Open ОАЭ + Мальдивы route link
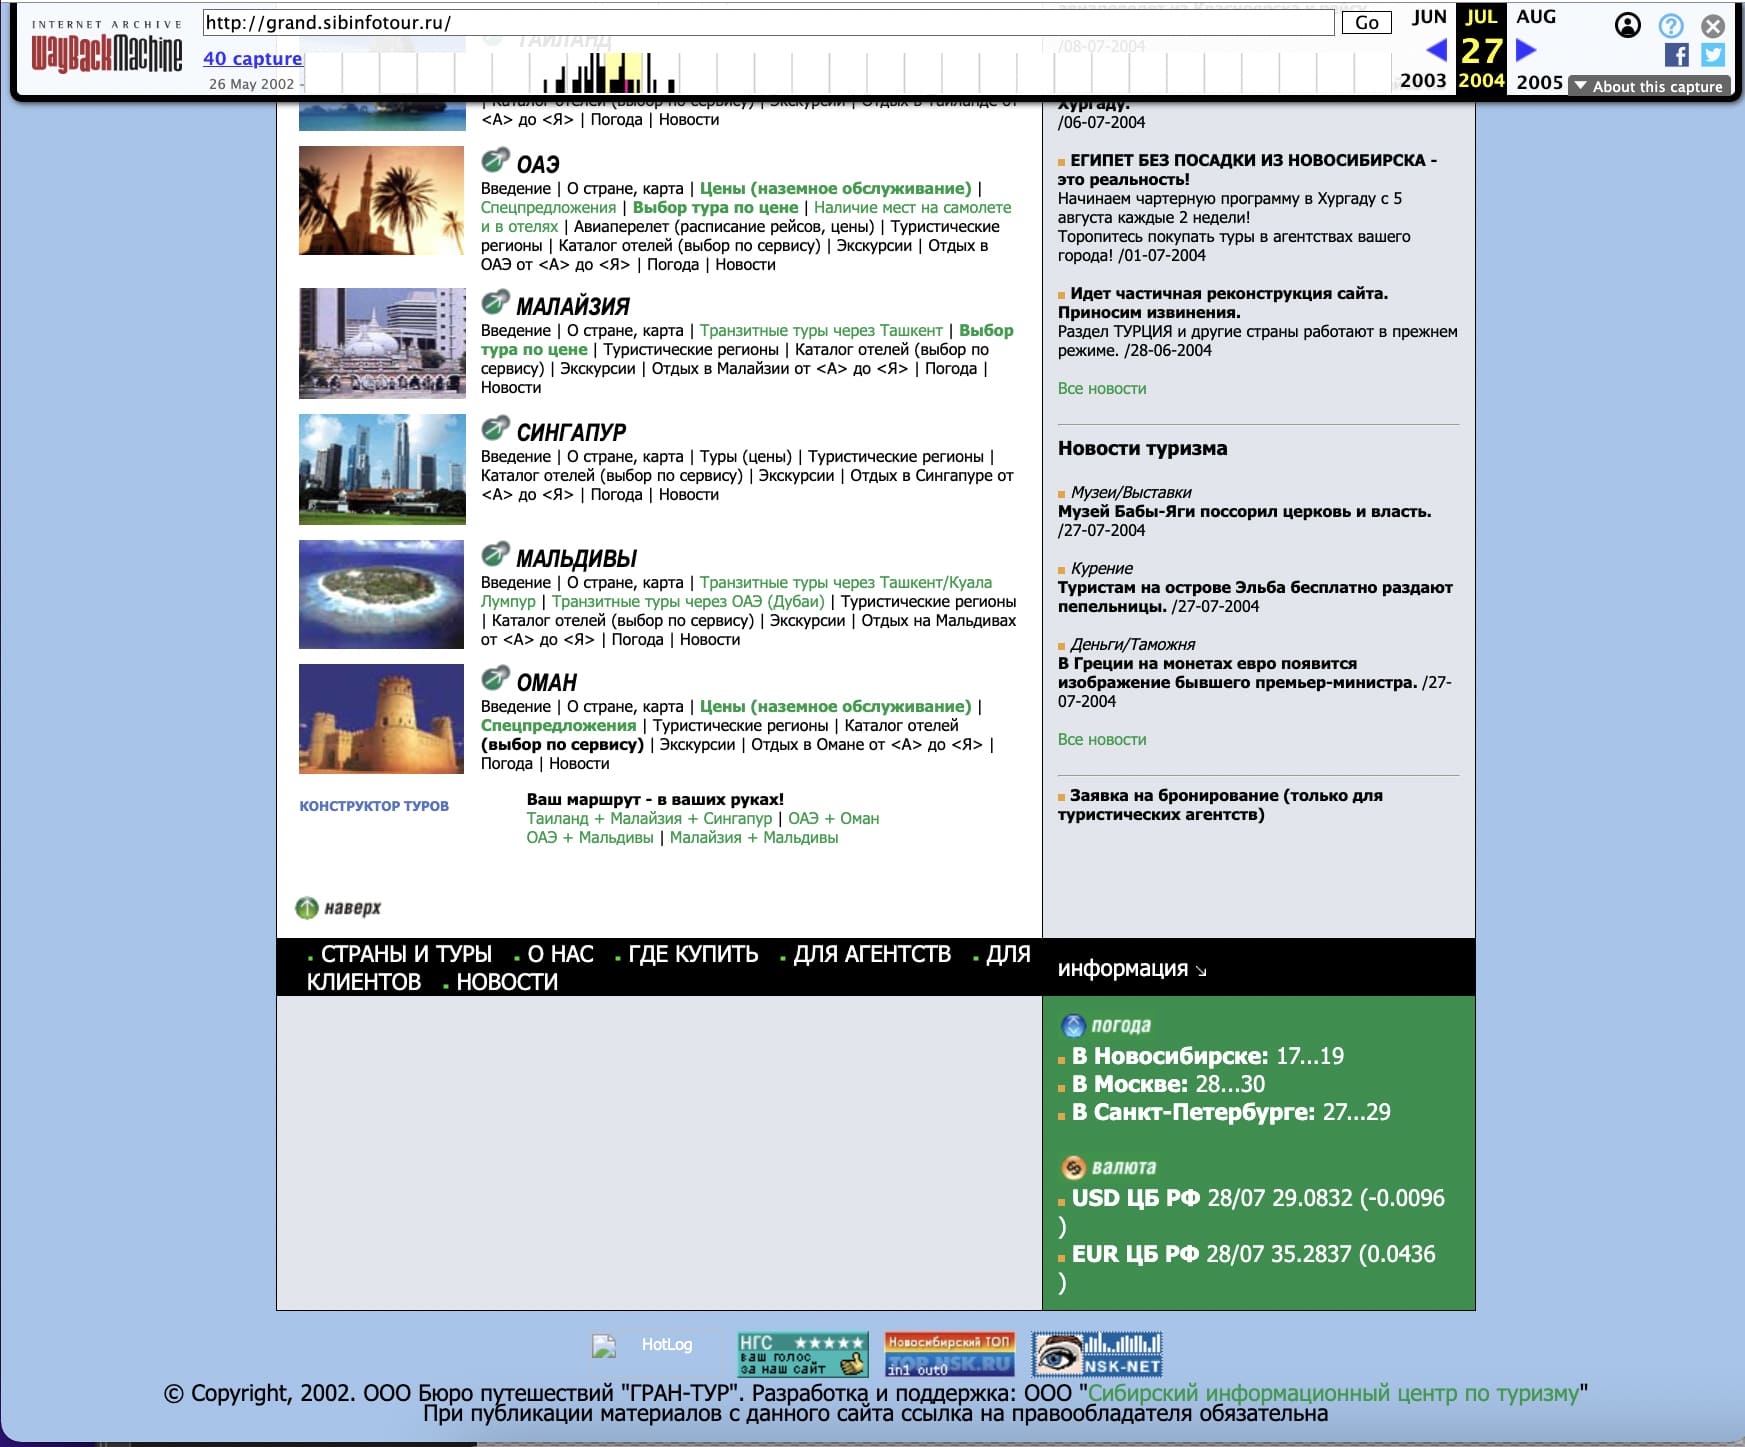 pos(590,837)
